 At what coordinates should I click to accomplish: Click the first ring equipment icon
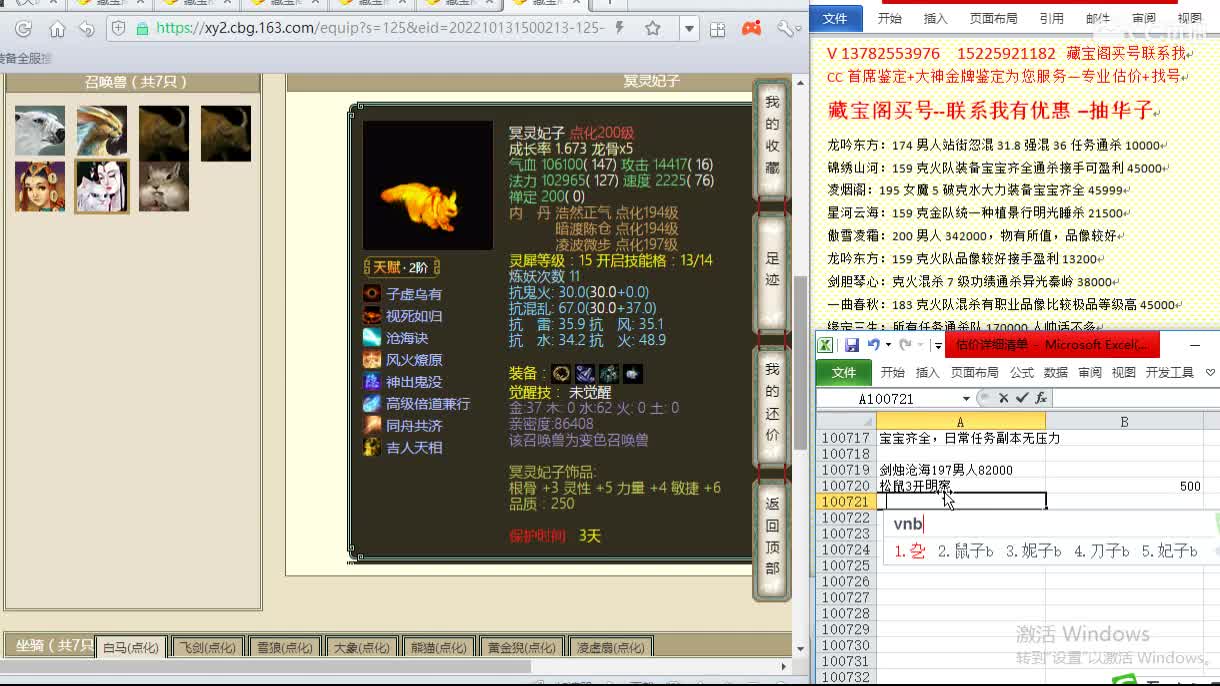click(x=561, y=373)
